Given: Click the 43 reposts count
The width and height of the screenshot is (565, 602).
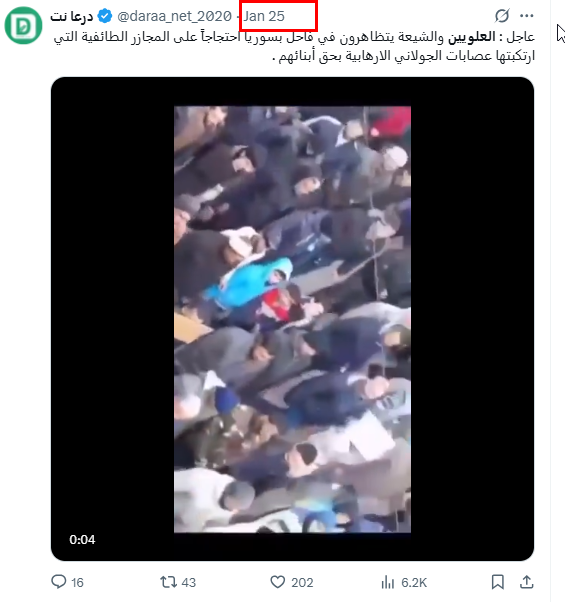Looking at the screenshot, I should [188, 582].
